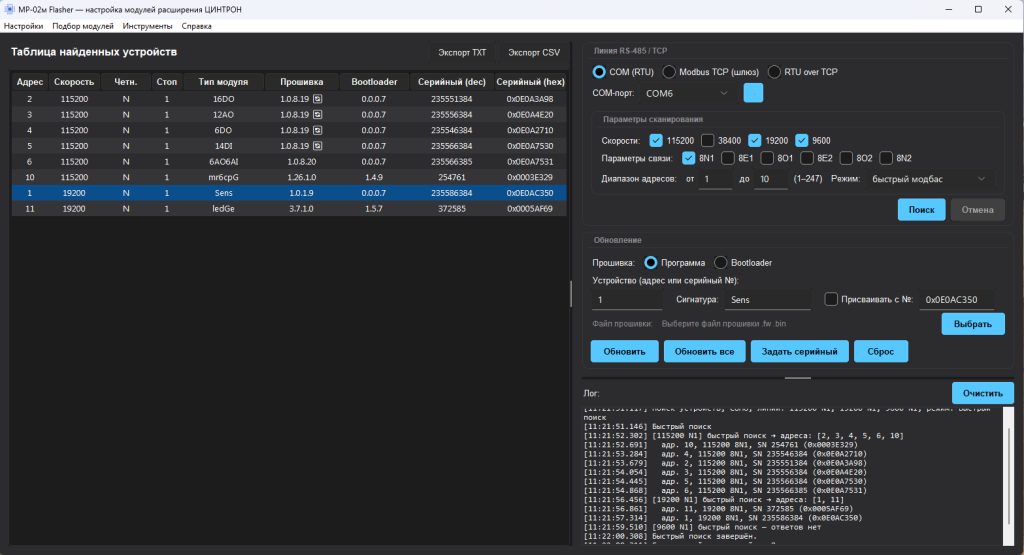Image resolution: width=1024 pixels, height=555 pixels.
Task: Choose Bootloader firmware radio button
Action: 720,262
